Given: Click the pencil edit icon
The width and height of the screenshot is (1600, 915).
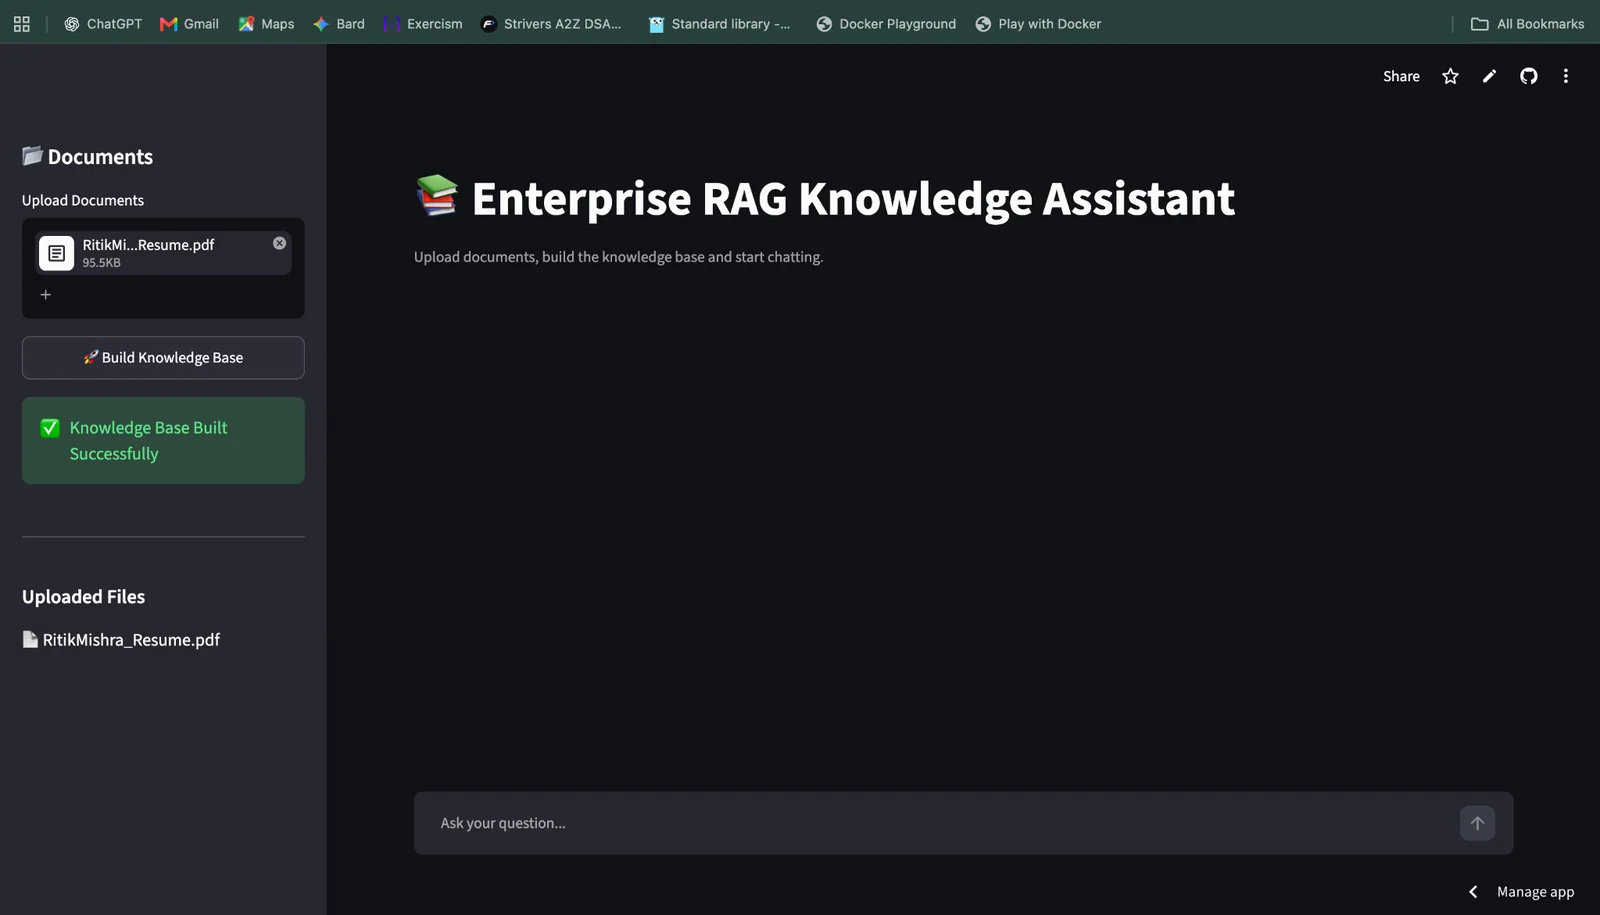Looking at the screenshot, I should 1489,76.
